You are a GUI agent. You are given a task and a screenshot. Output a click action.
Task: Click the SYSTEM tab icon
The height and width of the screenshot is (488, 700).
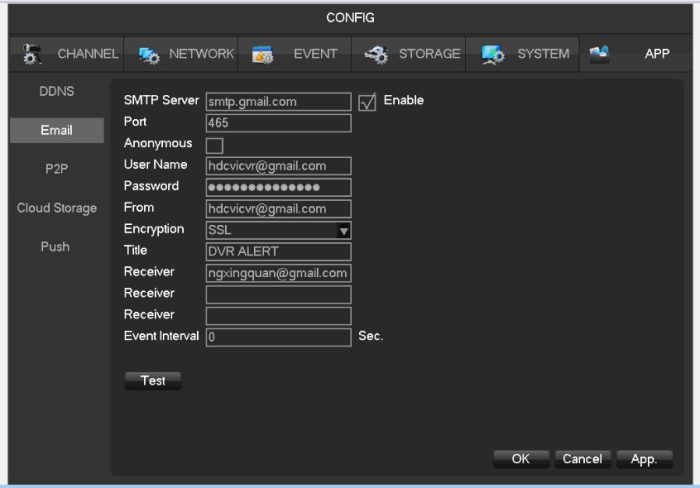pyautogui.click(x=493, y=54)
